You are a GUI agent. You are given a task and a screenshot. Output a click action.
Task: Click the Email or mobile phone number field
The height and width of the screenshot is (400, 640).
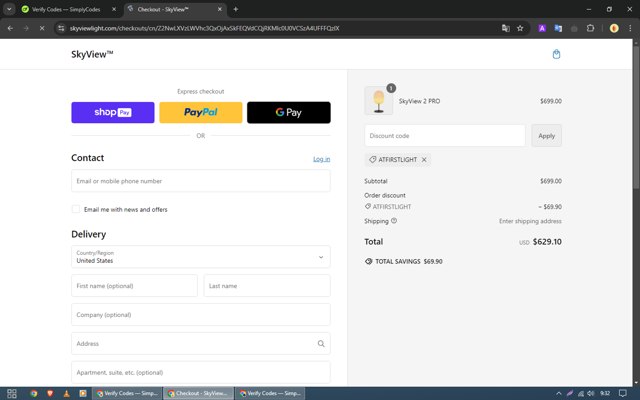[x=201, y=181]
